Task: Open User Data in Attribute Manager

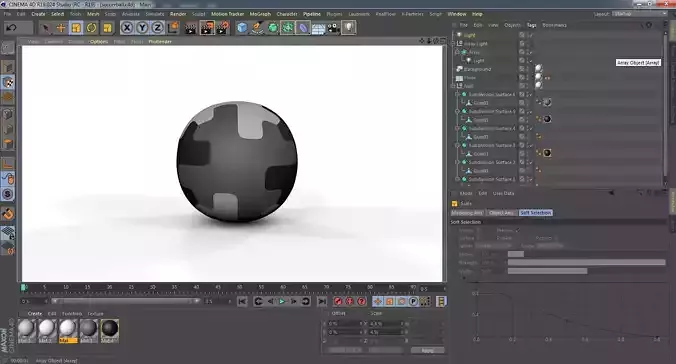Action: pyautogui.click(x=504, y=193)
